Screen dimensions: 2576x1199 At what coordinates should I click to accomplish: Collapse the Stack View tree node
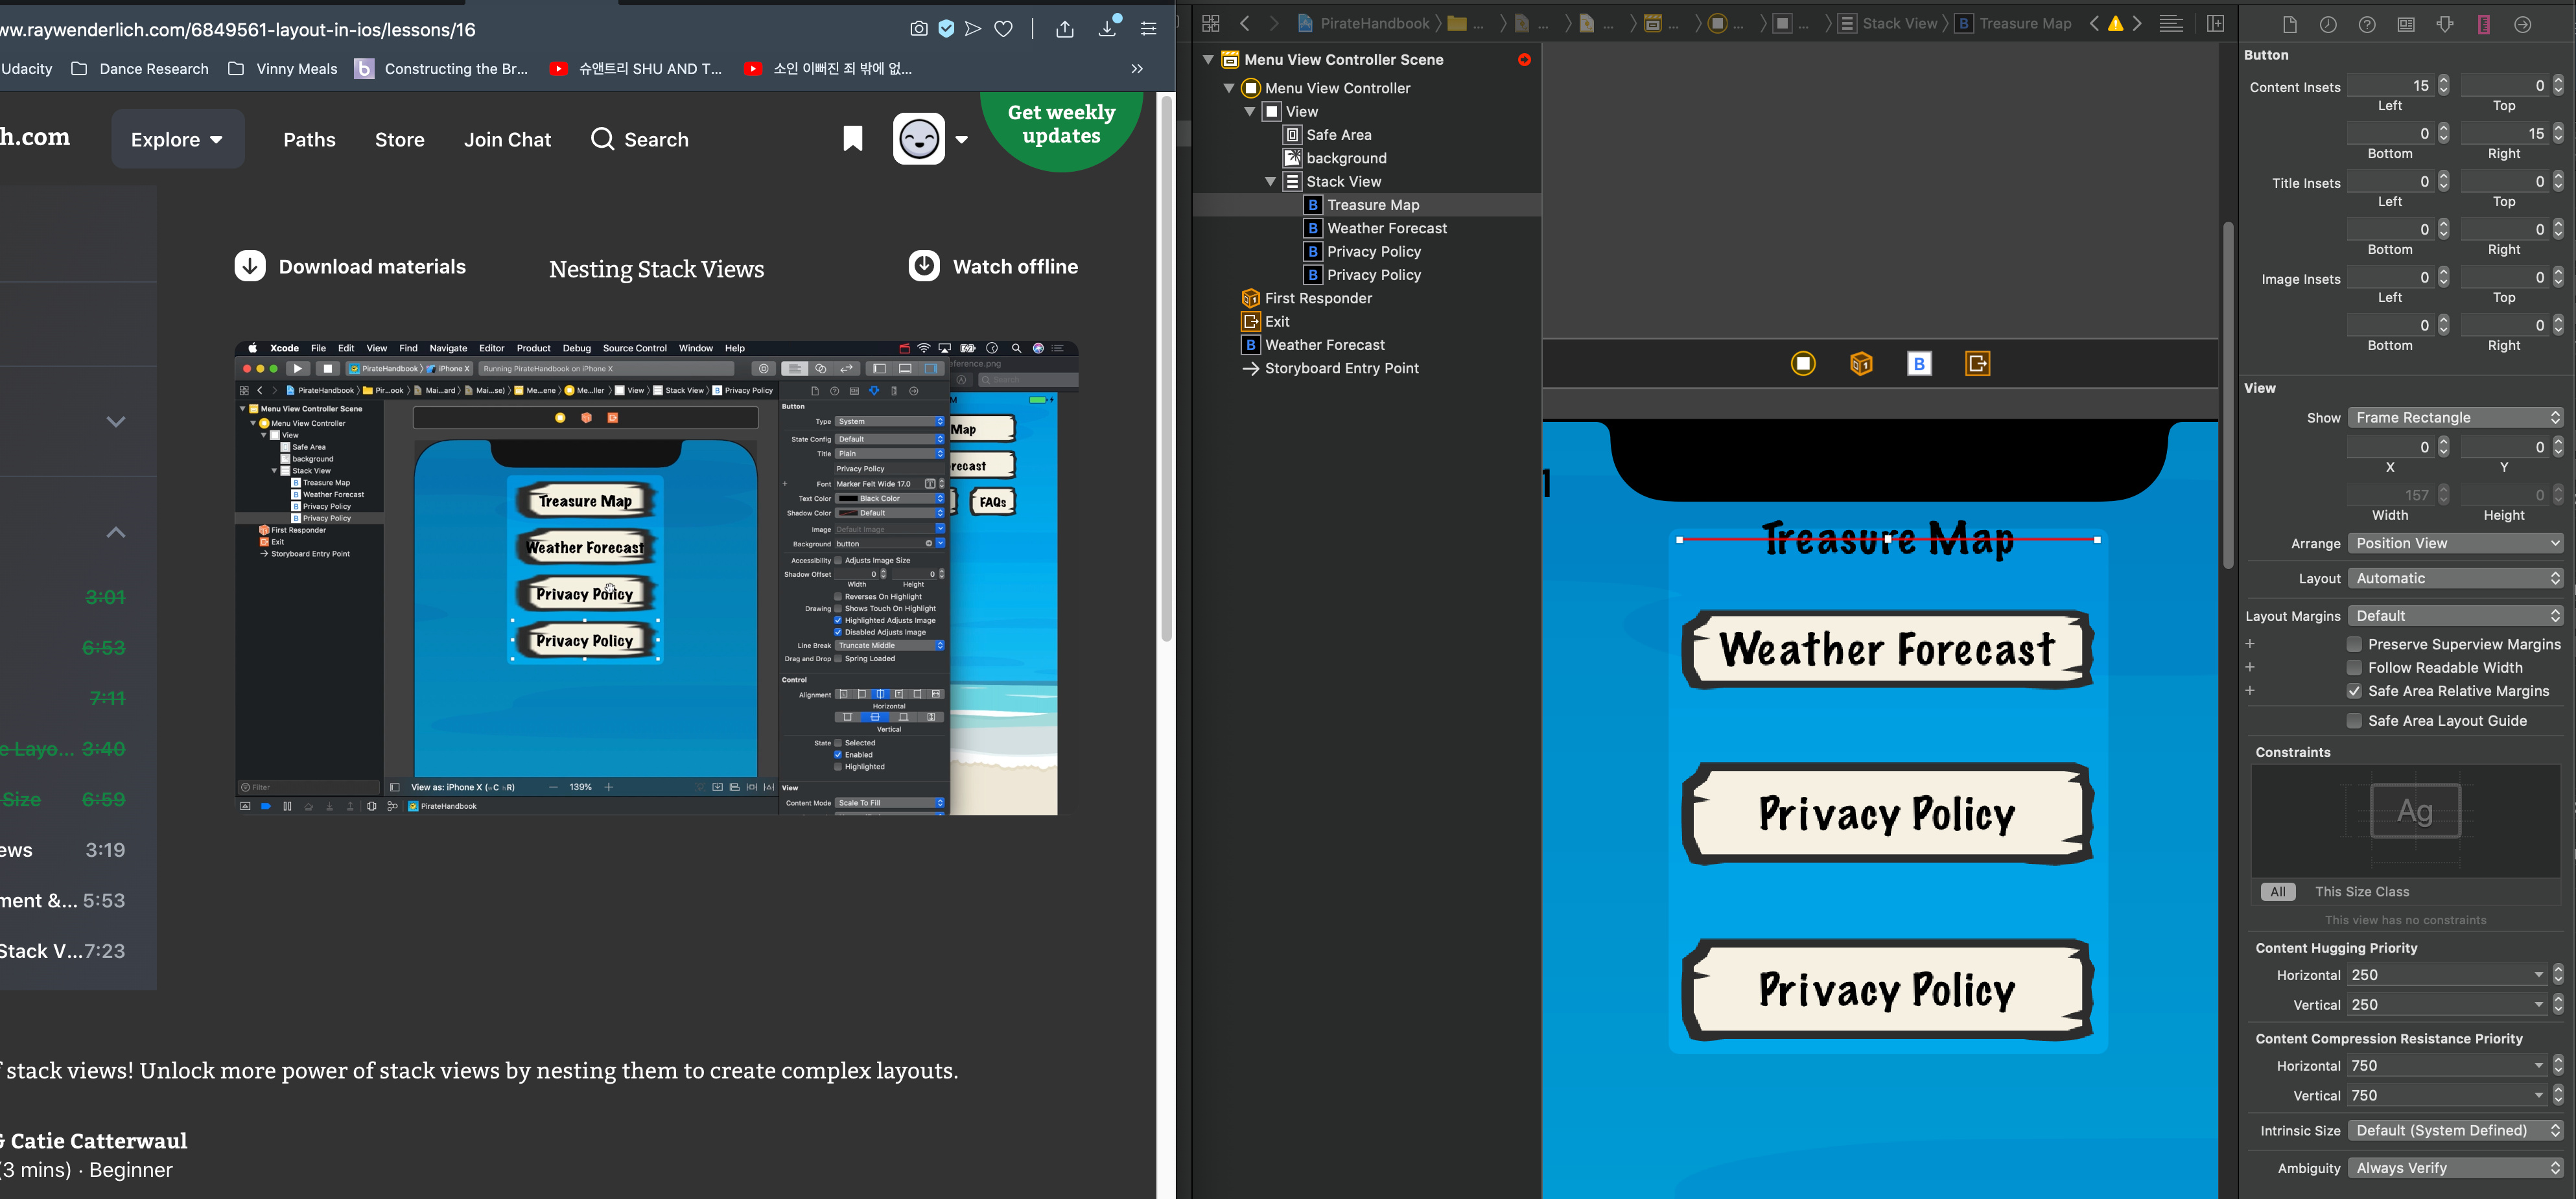click(x=1270, y=182)
